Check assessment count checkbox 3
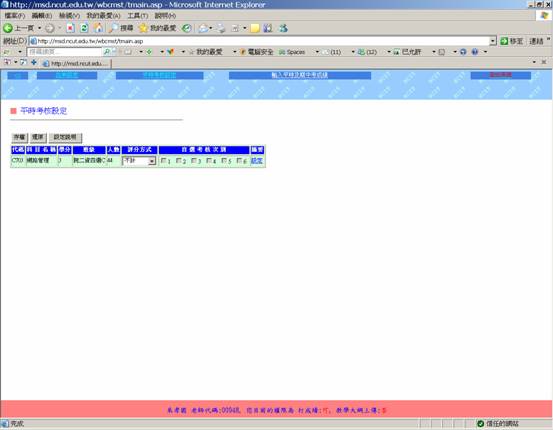Screen dimensions: 553x430 [x=194, y=161]
